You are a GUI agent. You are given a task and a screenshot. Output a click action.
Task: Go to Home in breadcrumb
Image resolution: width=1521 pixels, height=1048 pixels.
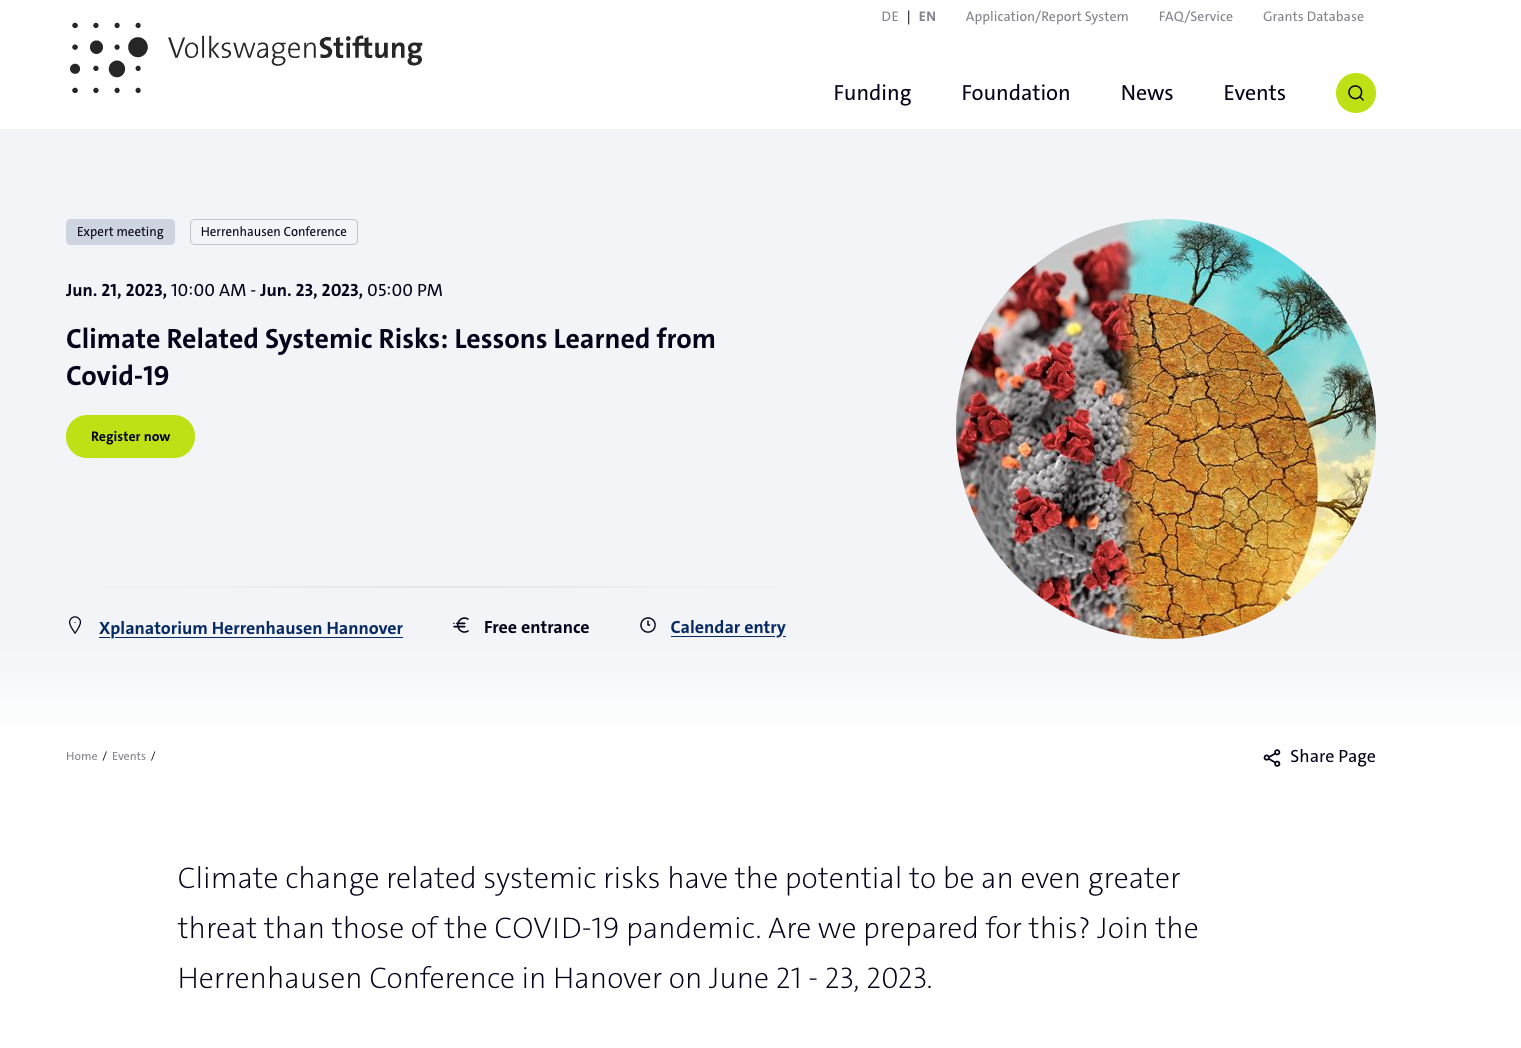pos(82,756)
